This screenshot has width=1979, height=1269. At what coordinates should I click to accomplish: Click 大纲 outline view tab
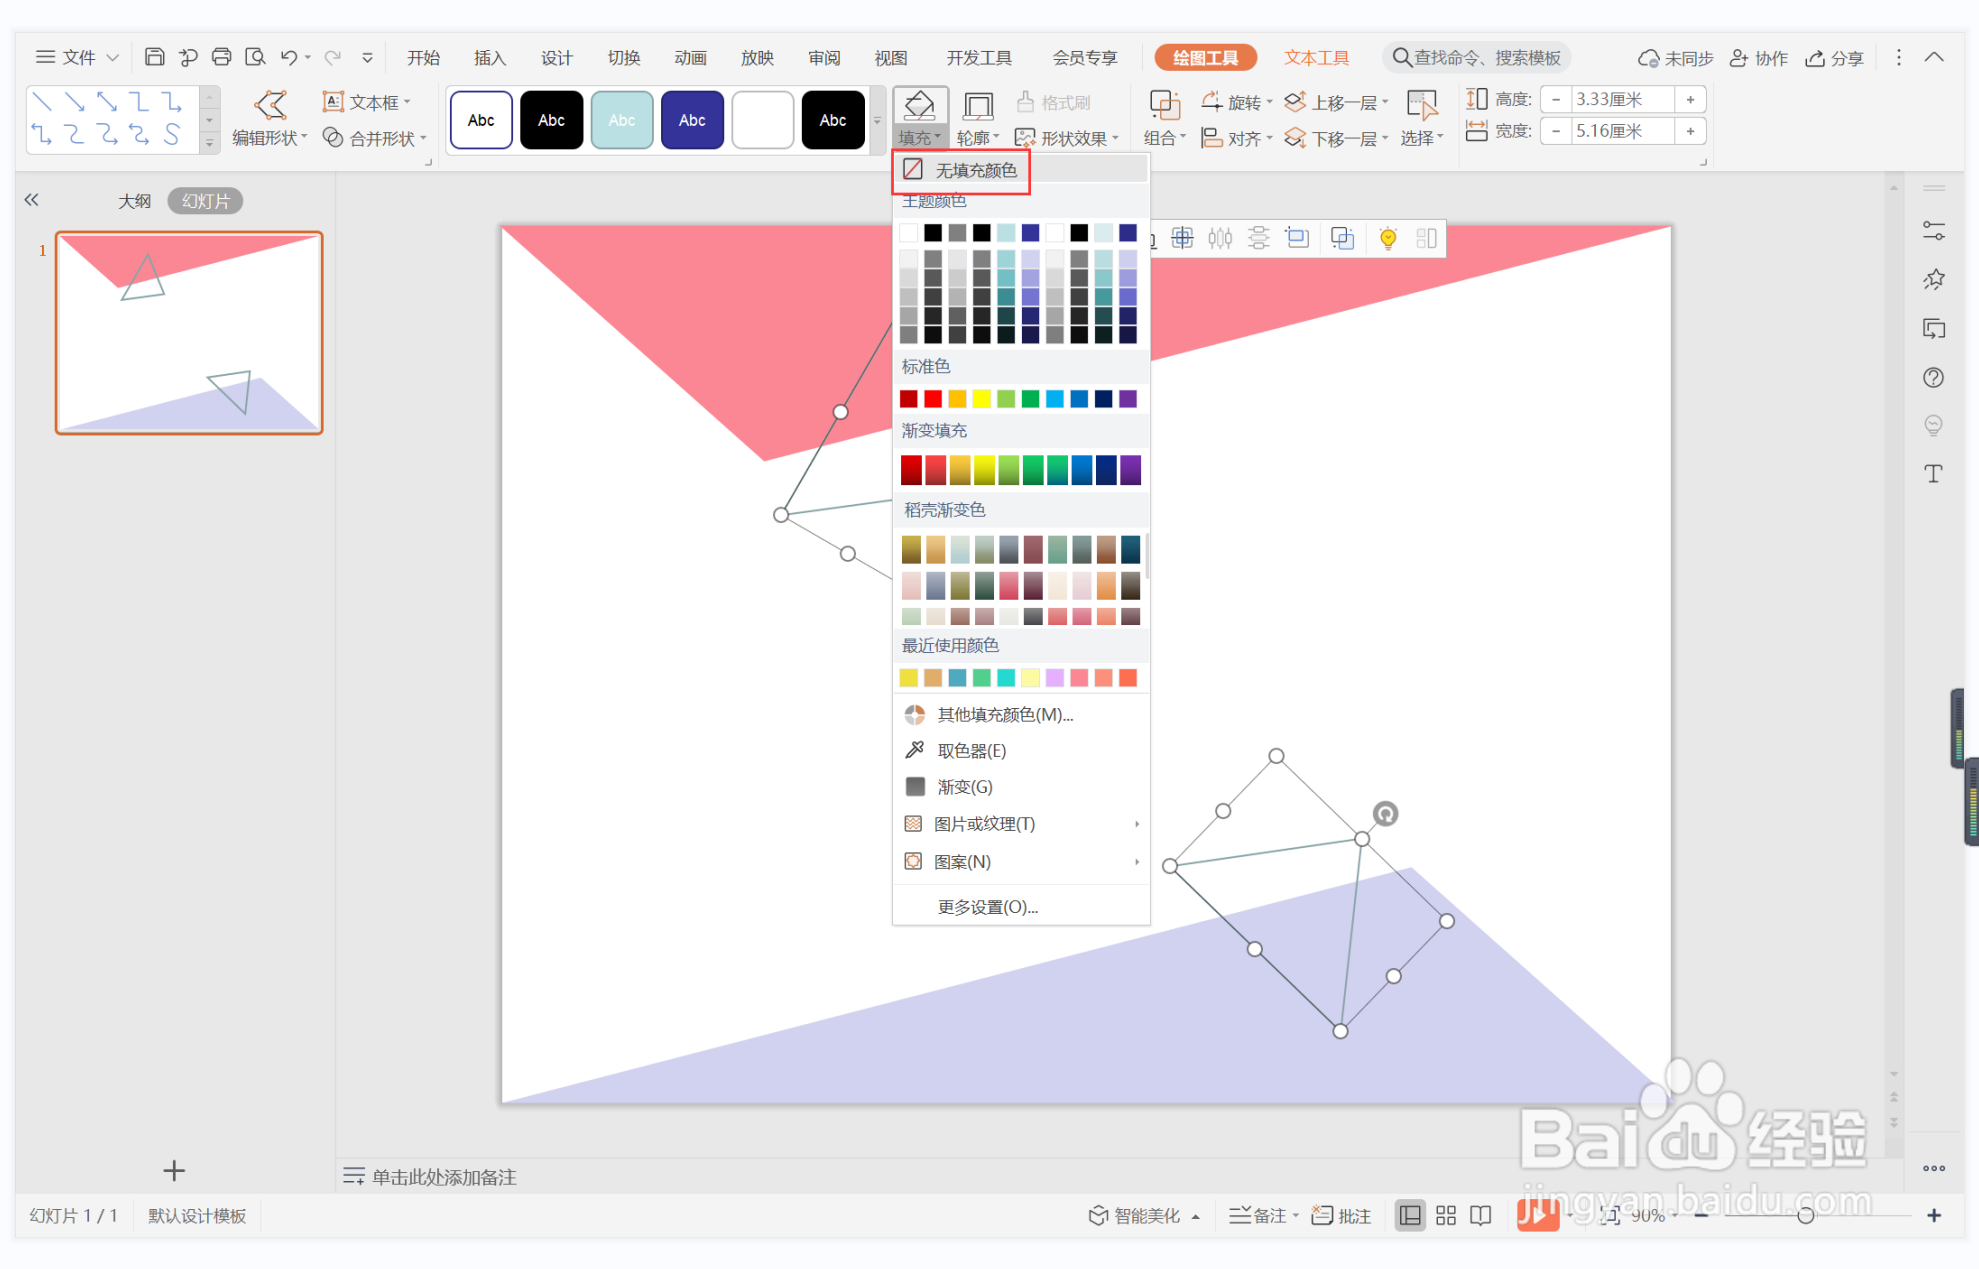(130, 200)
